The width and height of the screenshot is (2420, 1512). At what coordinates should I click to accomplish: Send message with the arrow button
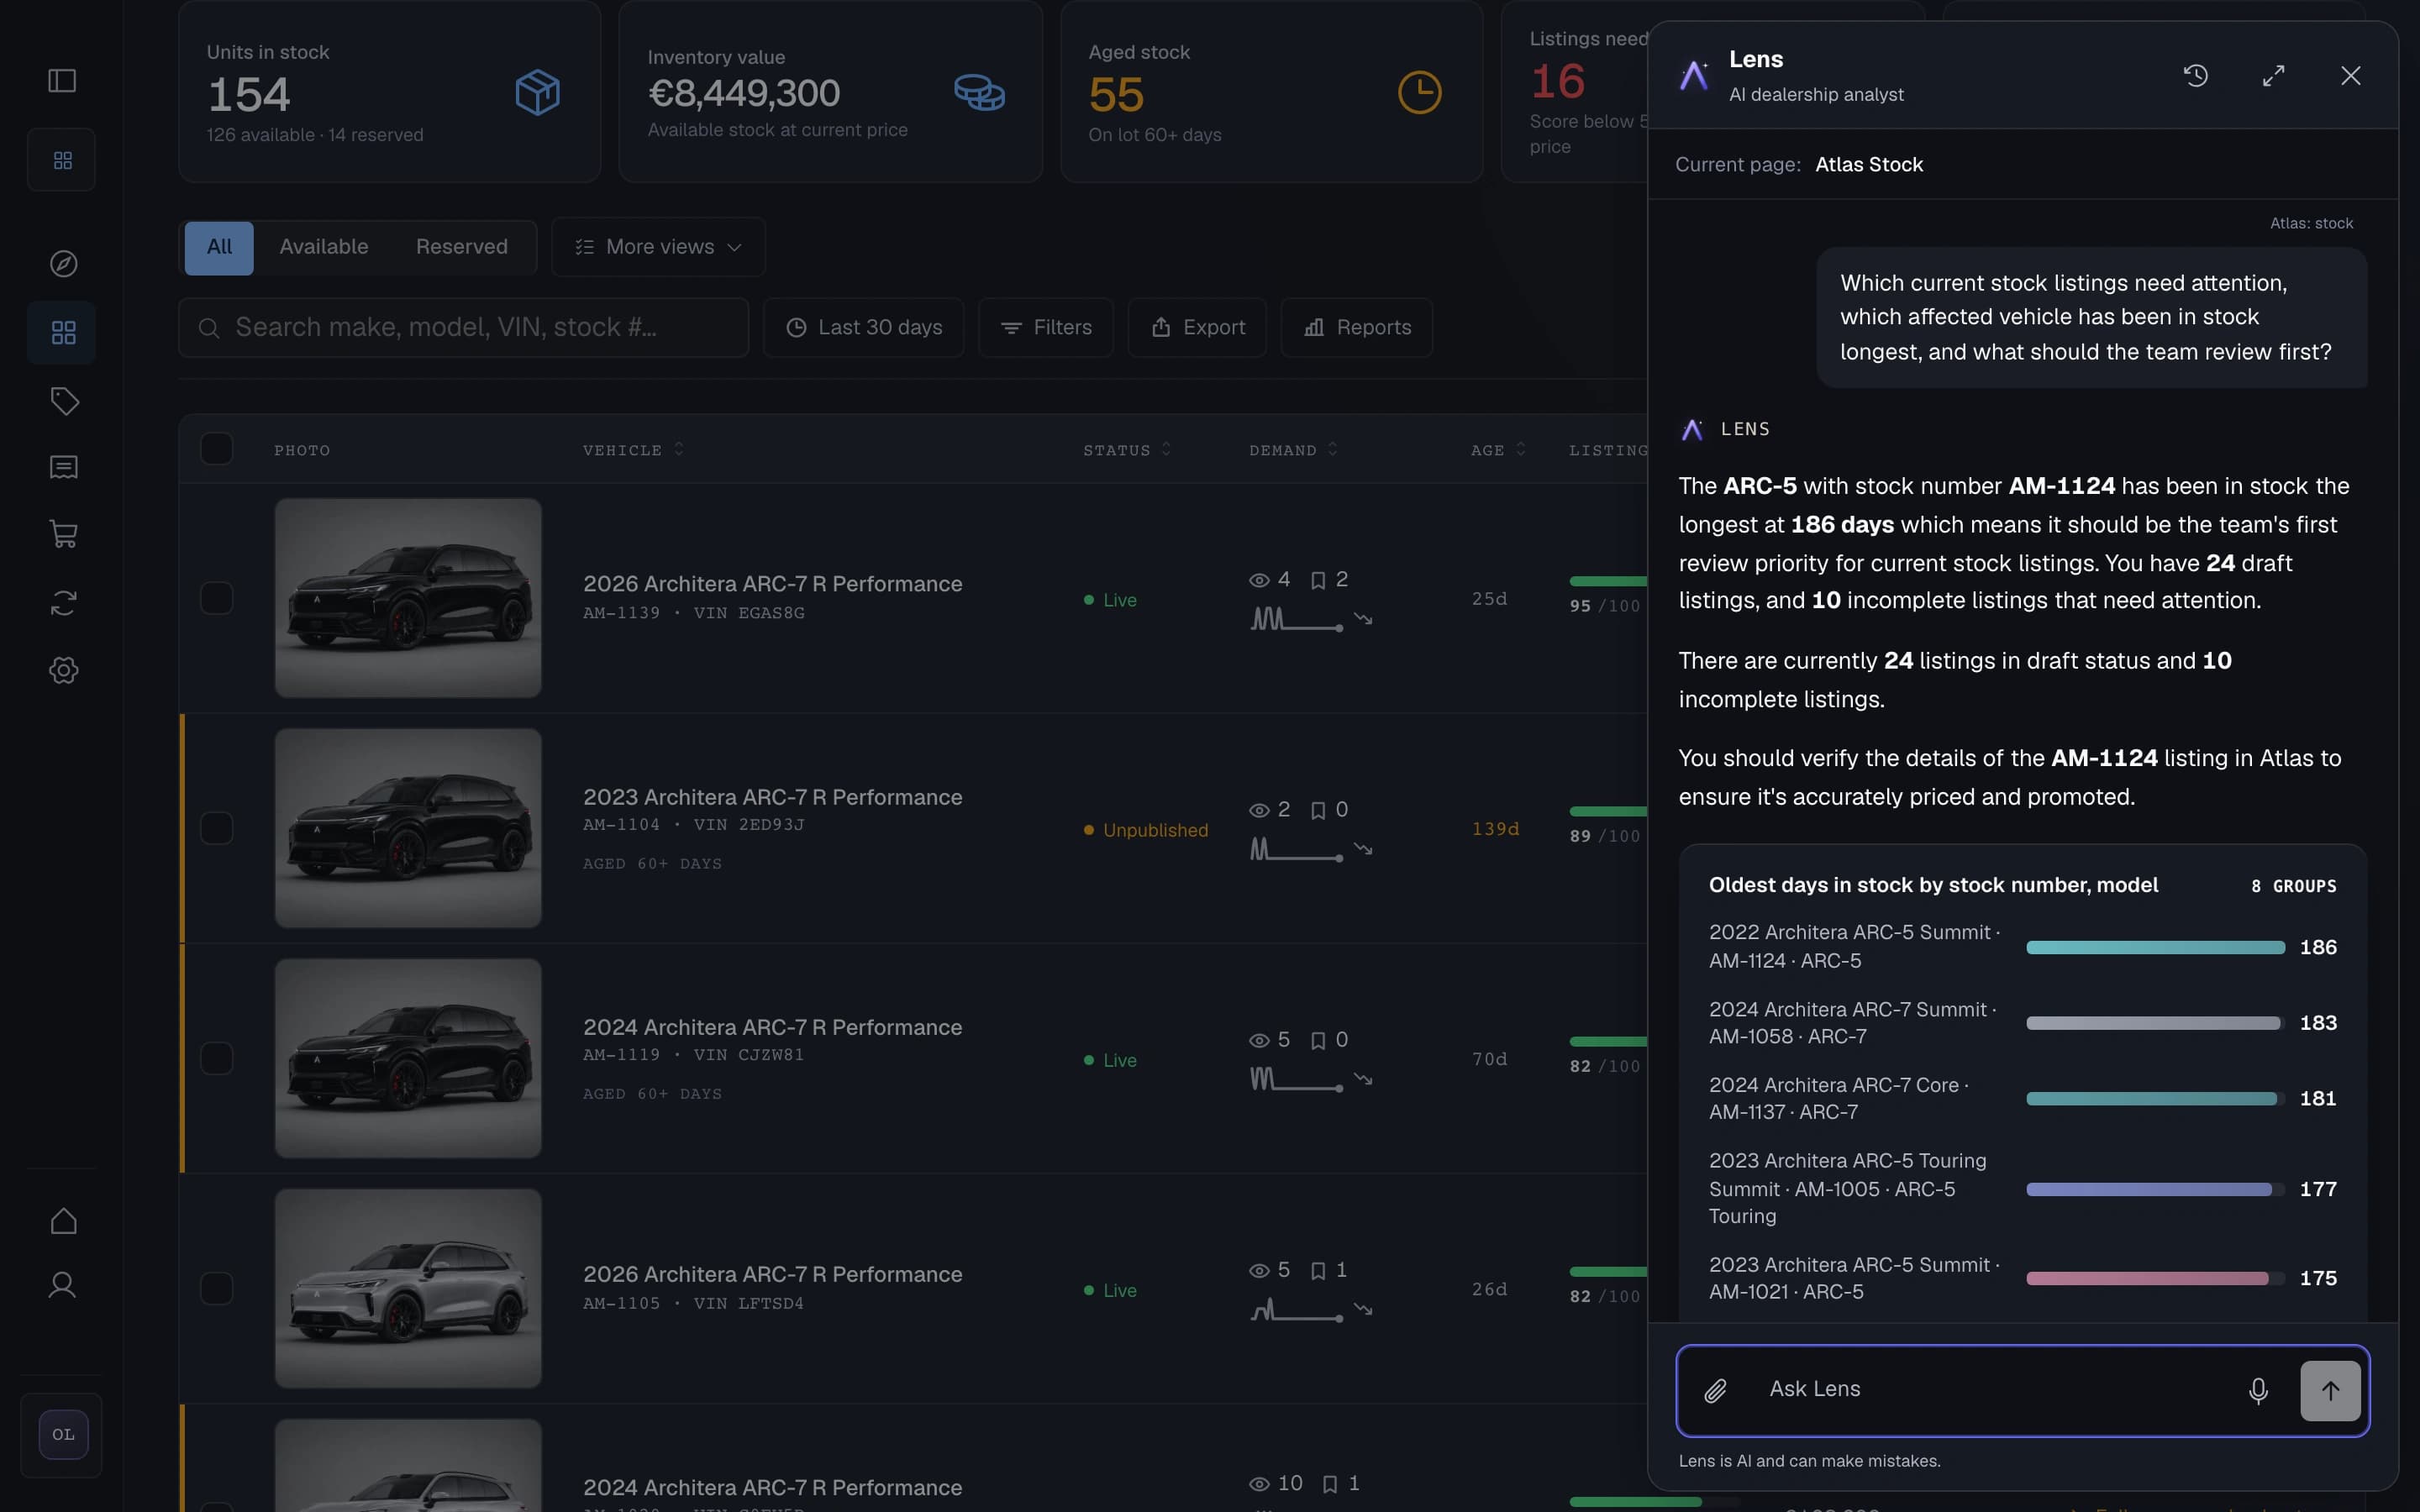(2330, 1391)
